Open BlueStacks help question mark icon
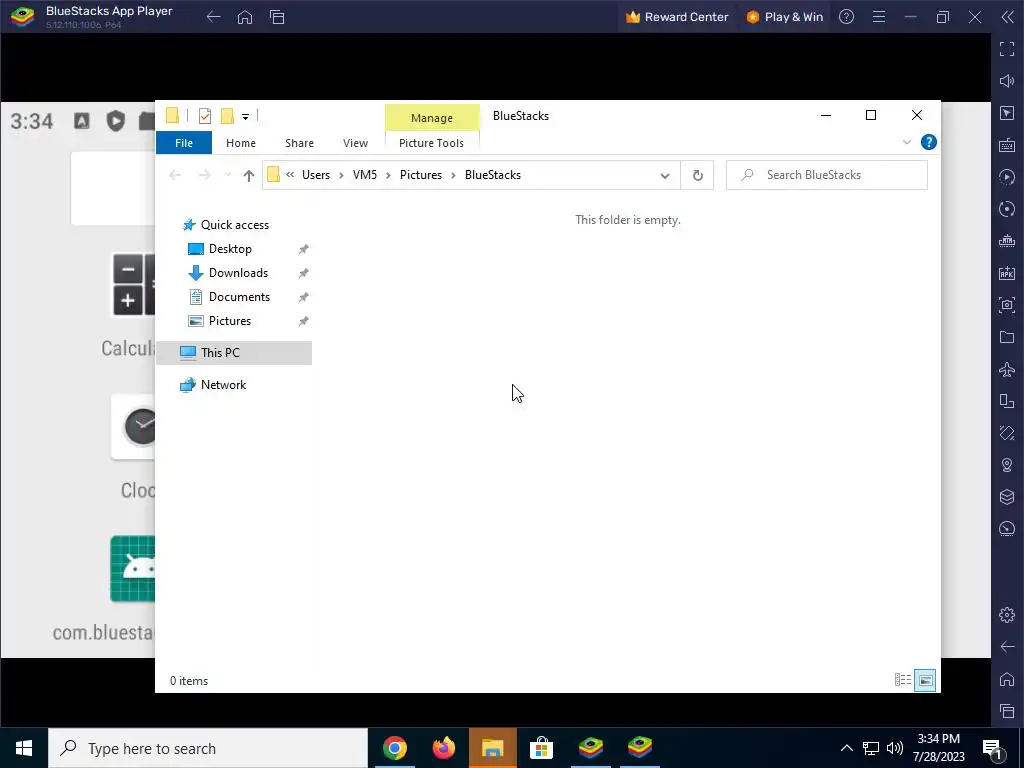Image resolution: width=1024 pixels, height=768 pixels. (846, 17)
